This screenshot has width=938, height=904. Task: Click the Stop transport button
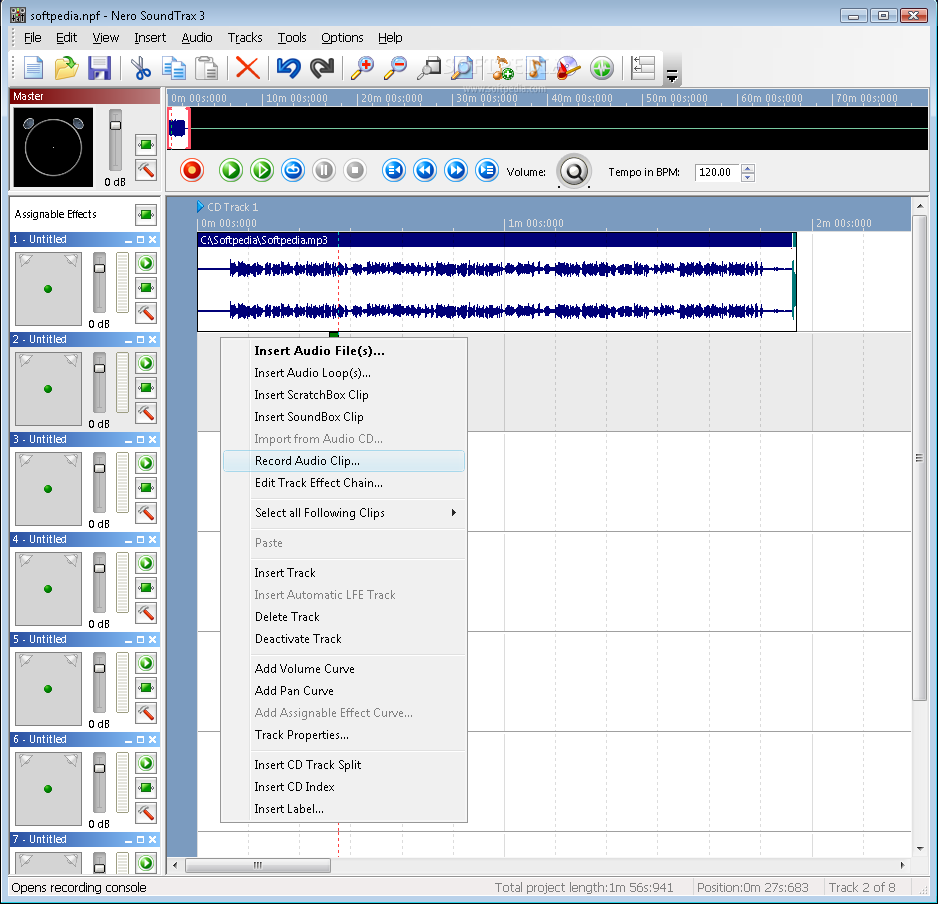point(355,171)
